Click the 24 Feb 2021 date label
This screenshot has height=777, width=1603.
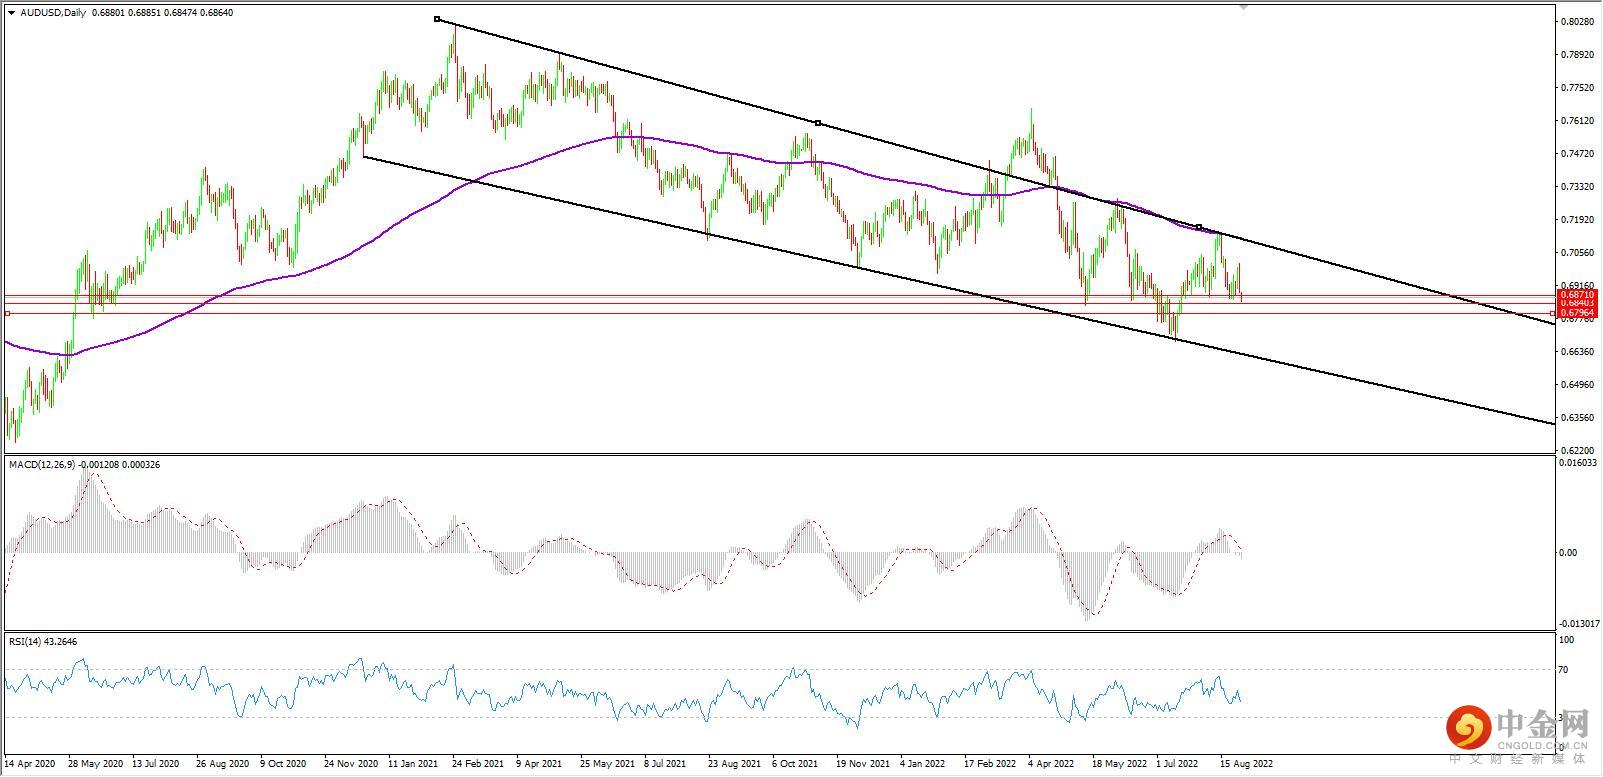477,762
